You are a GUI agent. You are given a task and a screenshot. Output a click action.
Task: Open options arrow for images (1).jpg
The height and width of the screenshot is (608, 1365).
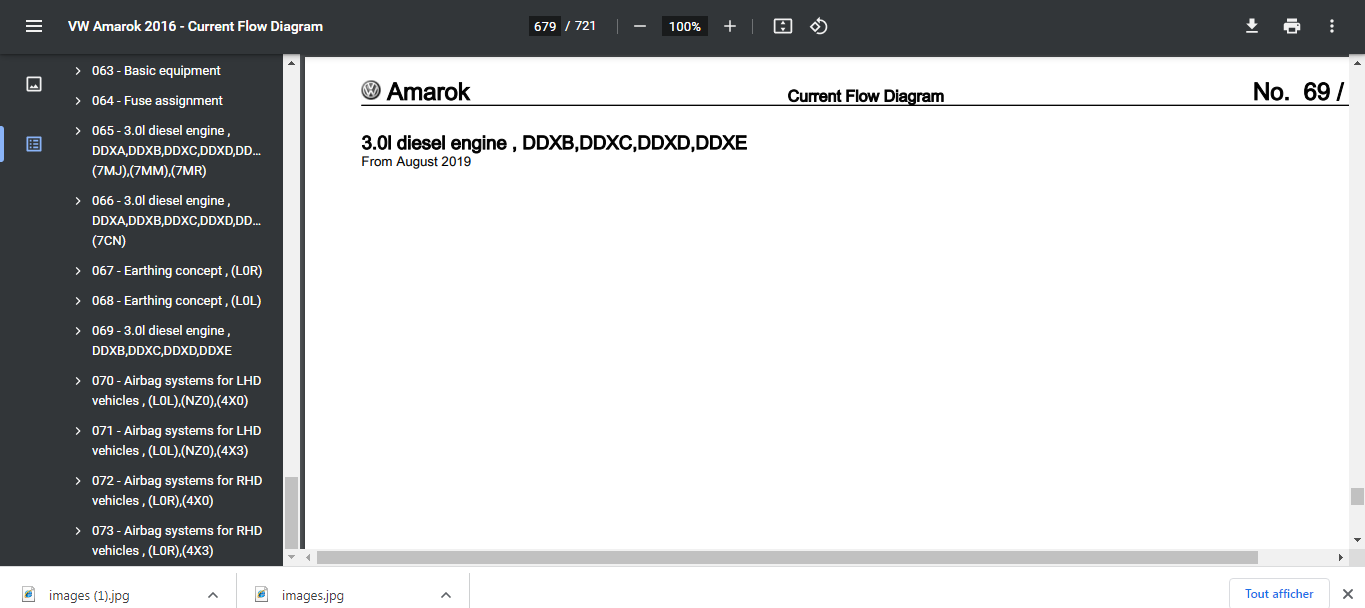(x=213, y=595)
